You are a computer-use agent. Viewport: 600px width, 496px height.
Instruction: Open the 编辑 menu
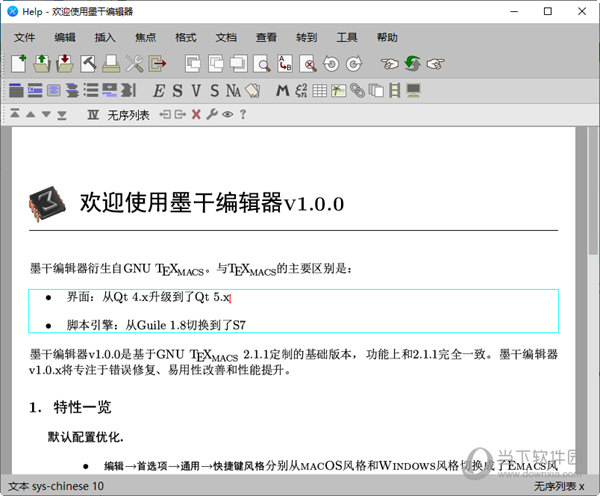pos(65,38)
